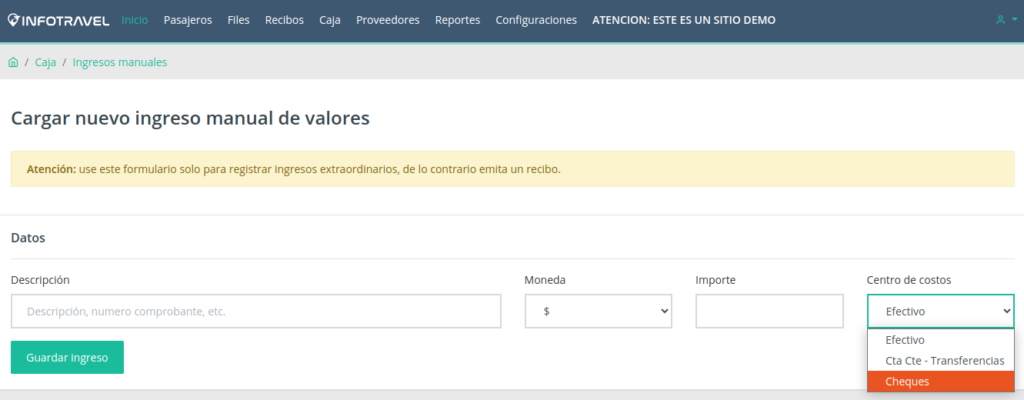Open the Configuraciones menu
Viewport: 1024px width, 400px height.
536,20
